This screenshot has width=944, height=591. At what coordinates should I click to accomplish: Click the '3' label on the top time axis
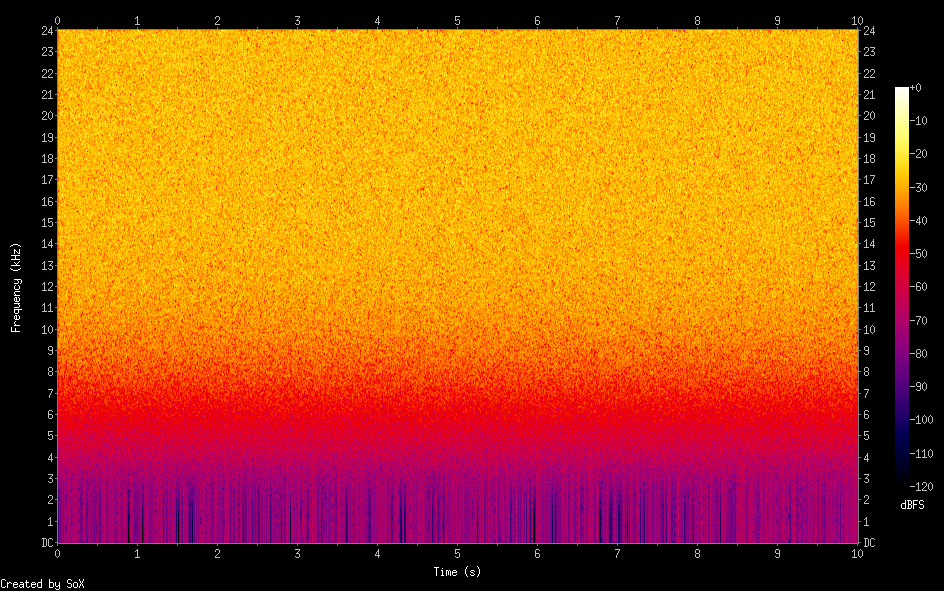(297, 20)
